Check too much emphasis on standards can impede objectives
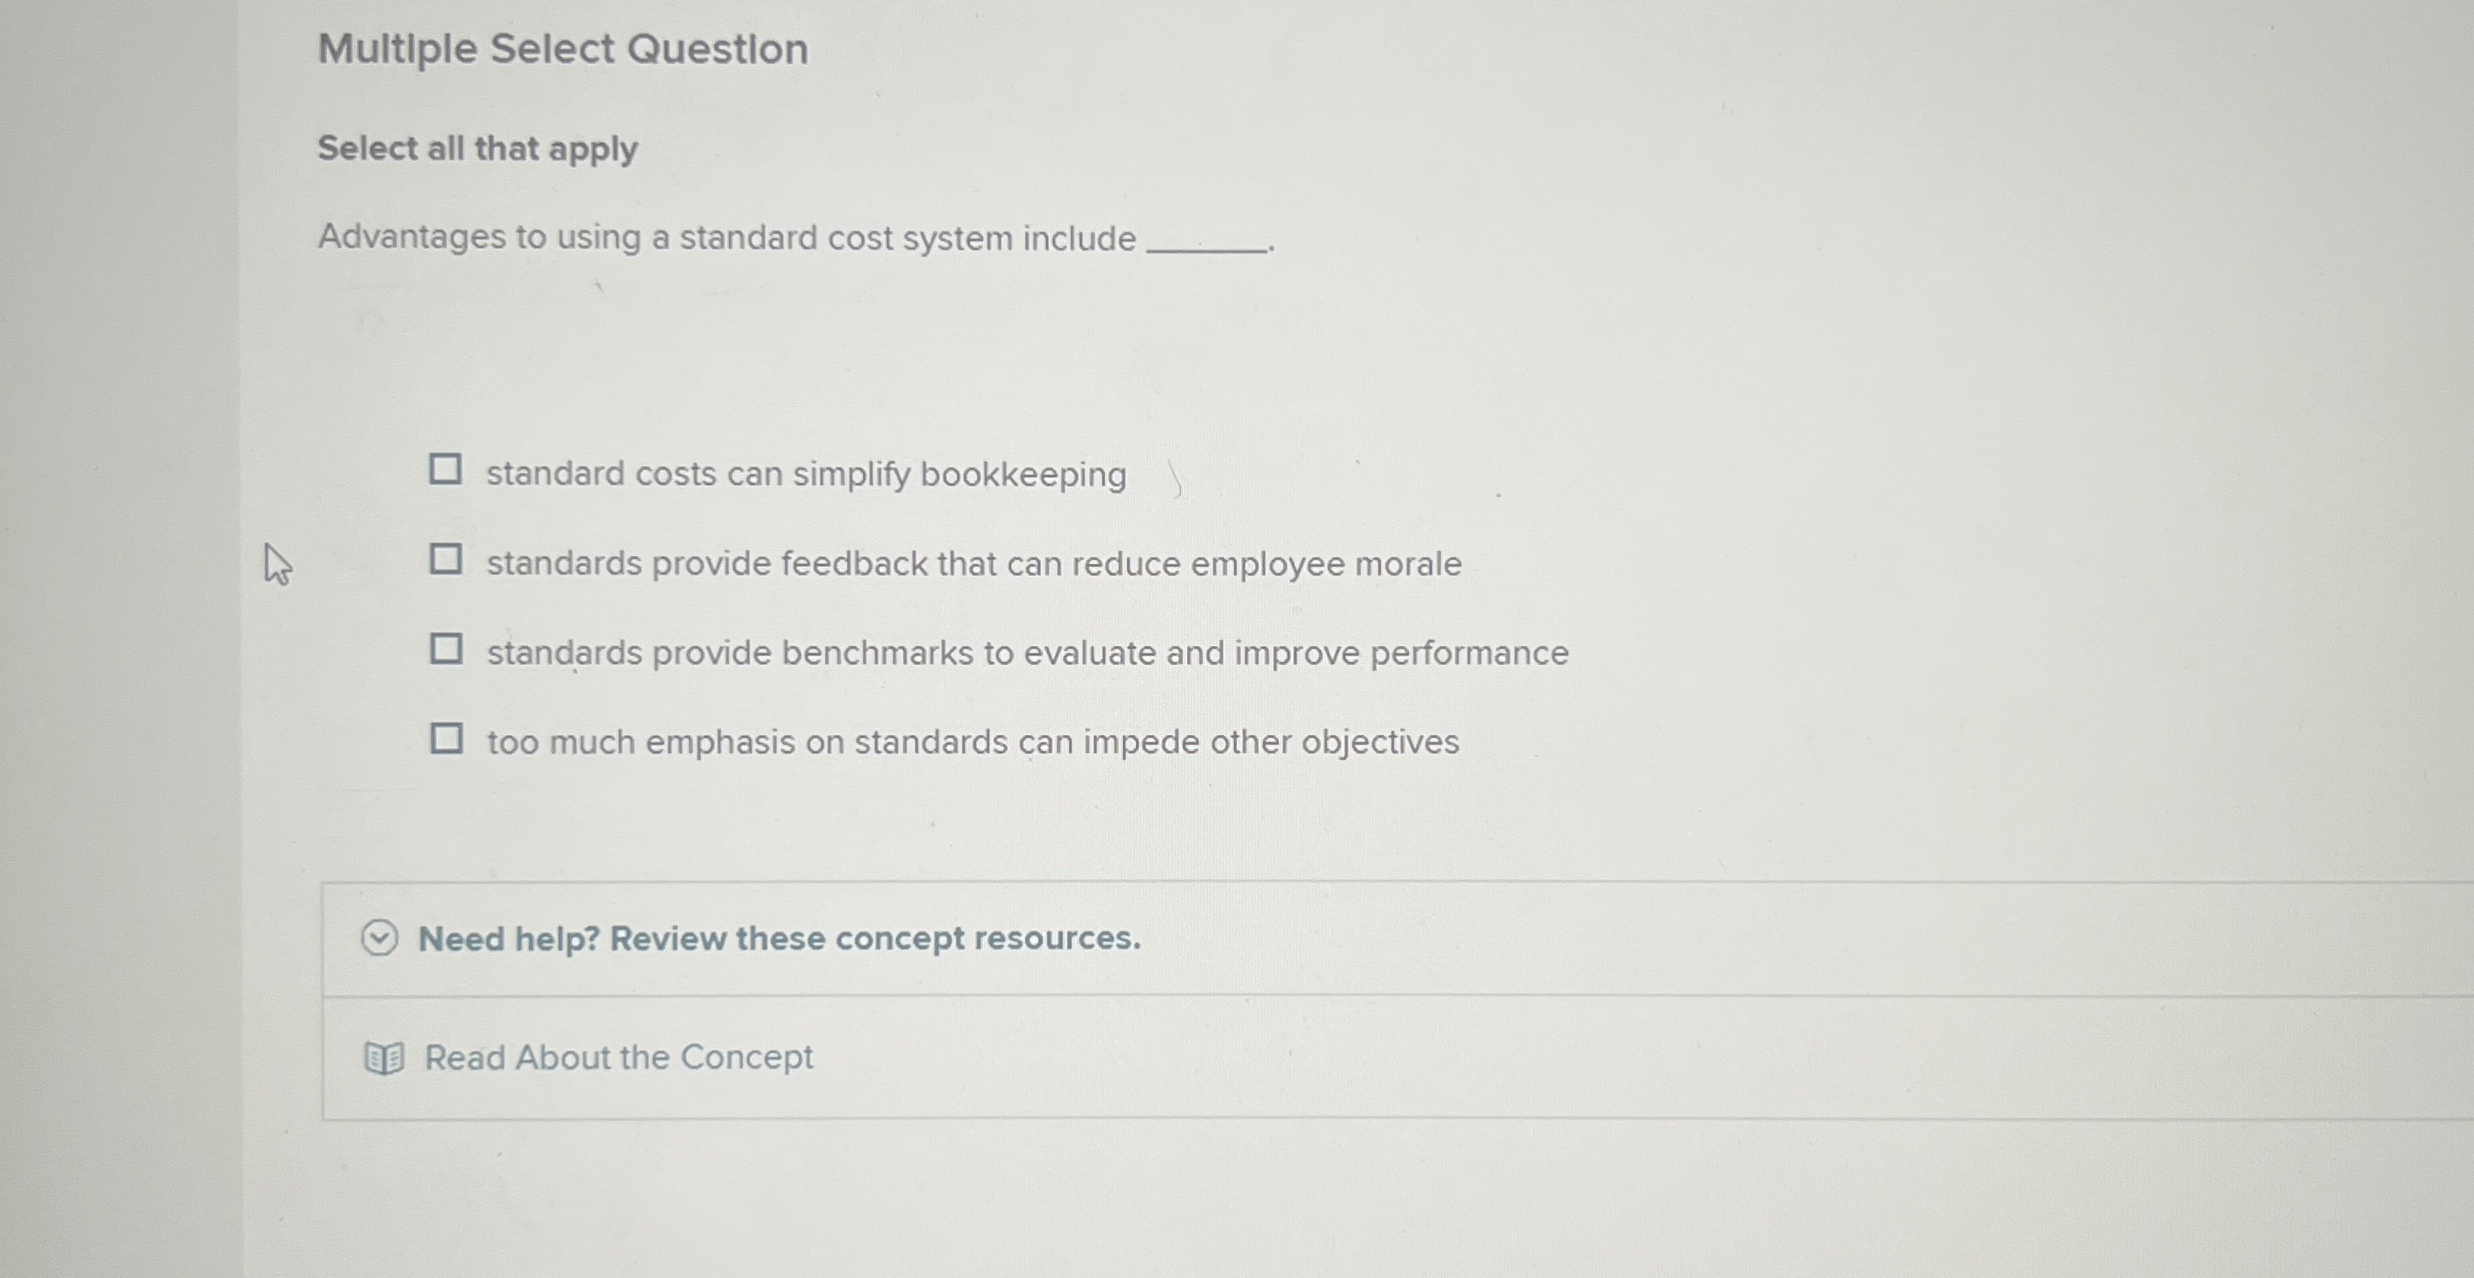 coord(447,737)
